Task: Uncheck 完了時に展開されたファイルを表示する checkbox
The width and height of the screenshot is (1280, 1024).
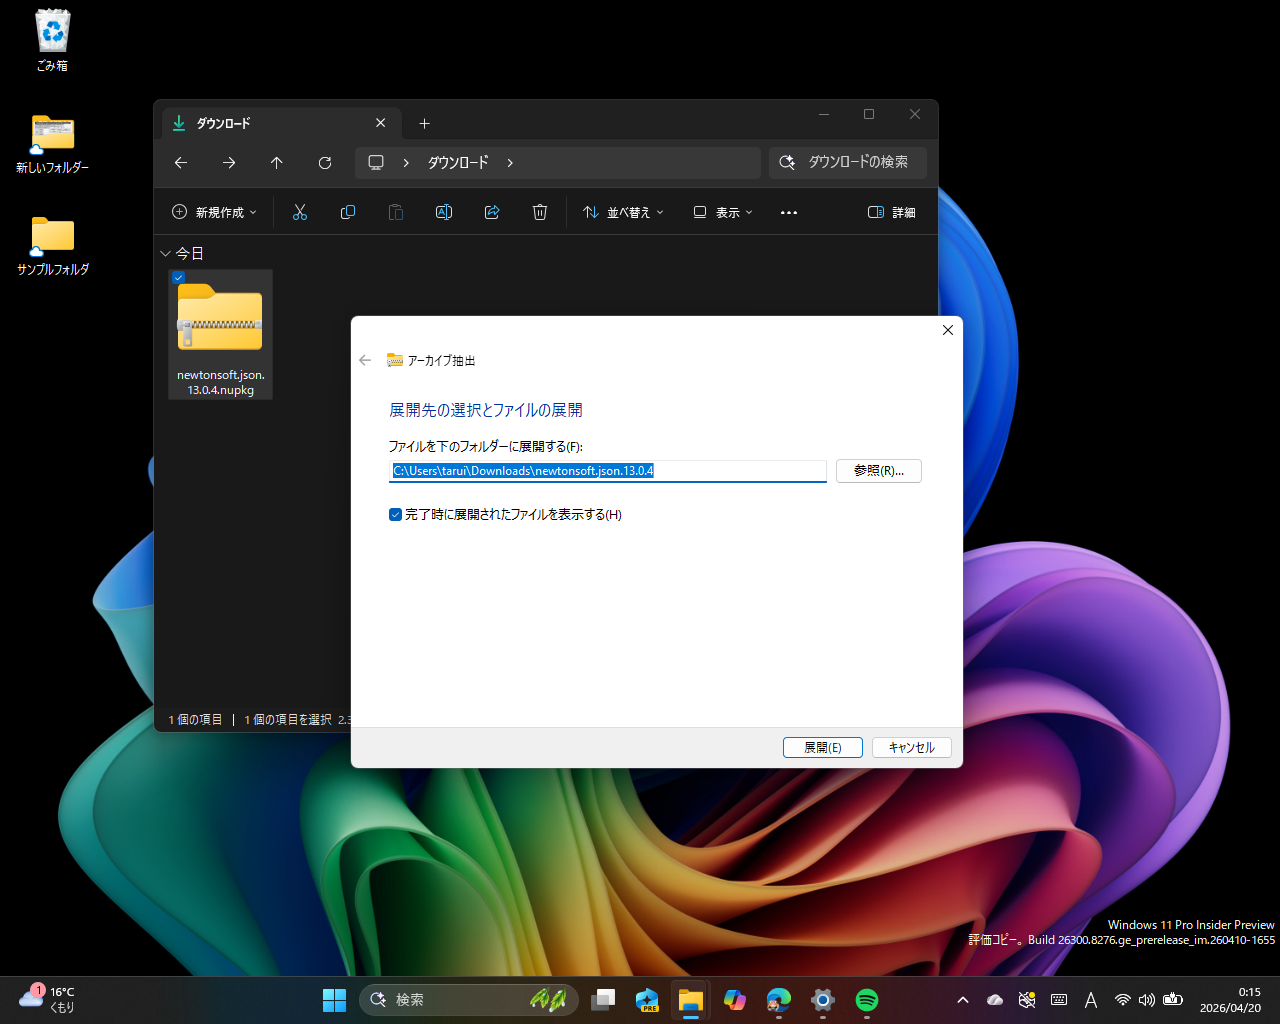Action: 395,515
